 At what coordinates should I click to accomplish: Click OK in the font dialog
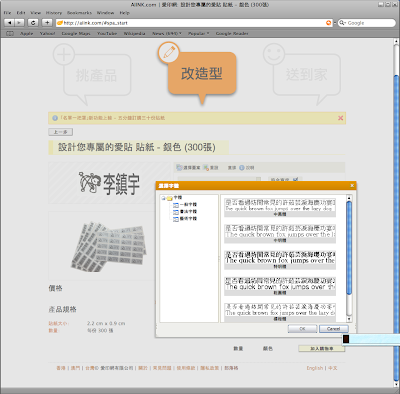coord(302,329)
